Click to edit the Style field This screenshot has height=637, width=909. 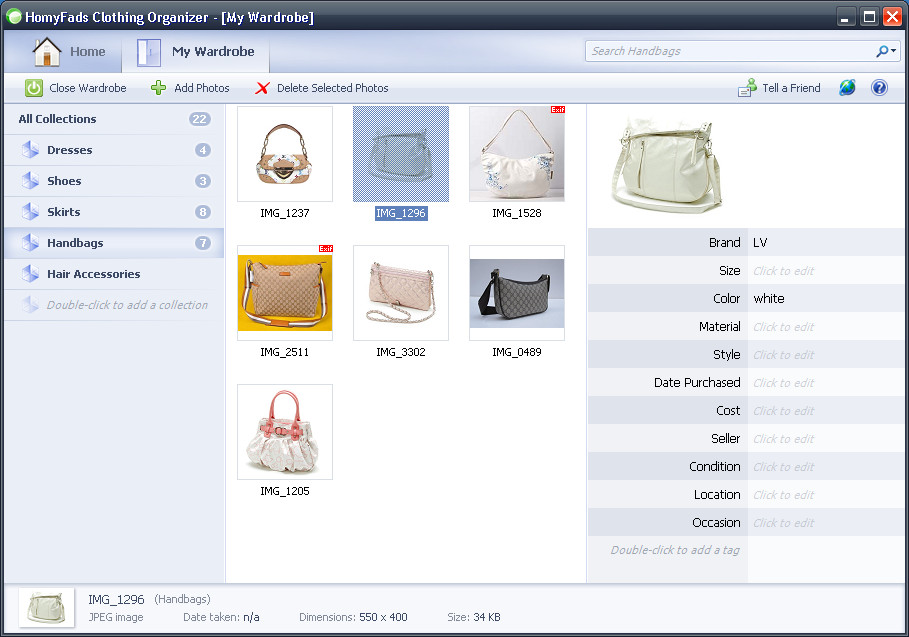click(826, 355)
